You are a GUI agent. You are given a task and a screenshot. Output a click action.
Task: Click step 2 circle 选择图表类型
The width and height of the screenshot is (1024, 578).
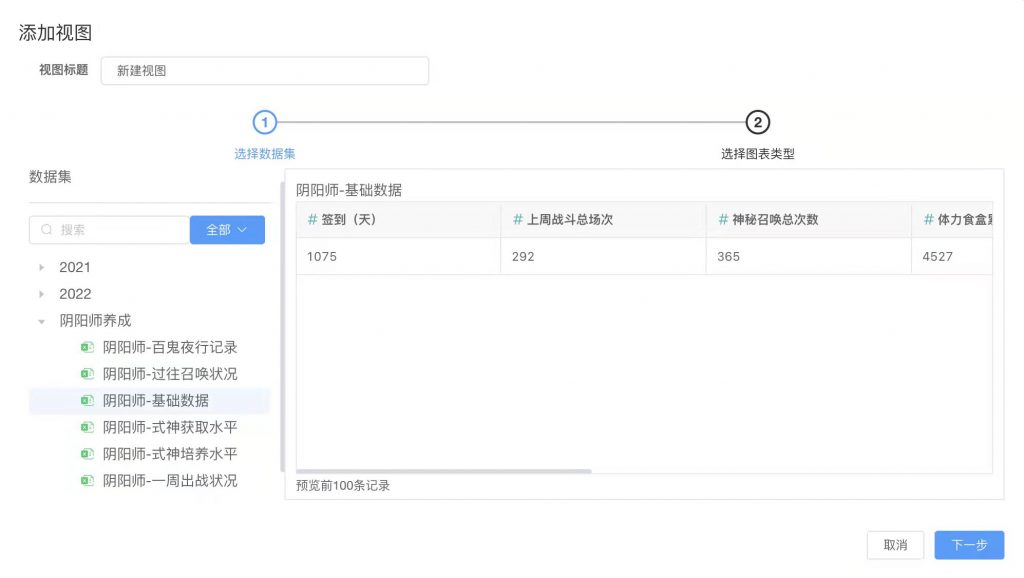pos(758,122)
